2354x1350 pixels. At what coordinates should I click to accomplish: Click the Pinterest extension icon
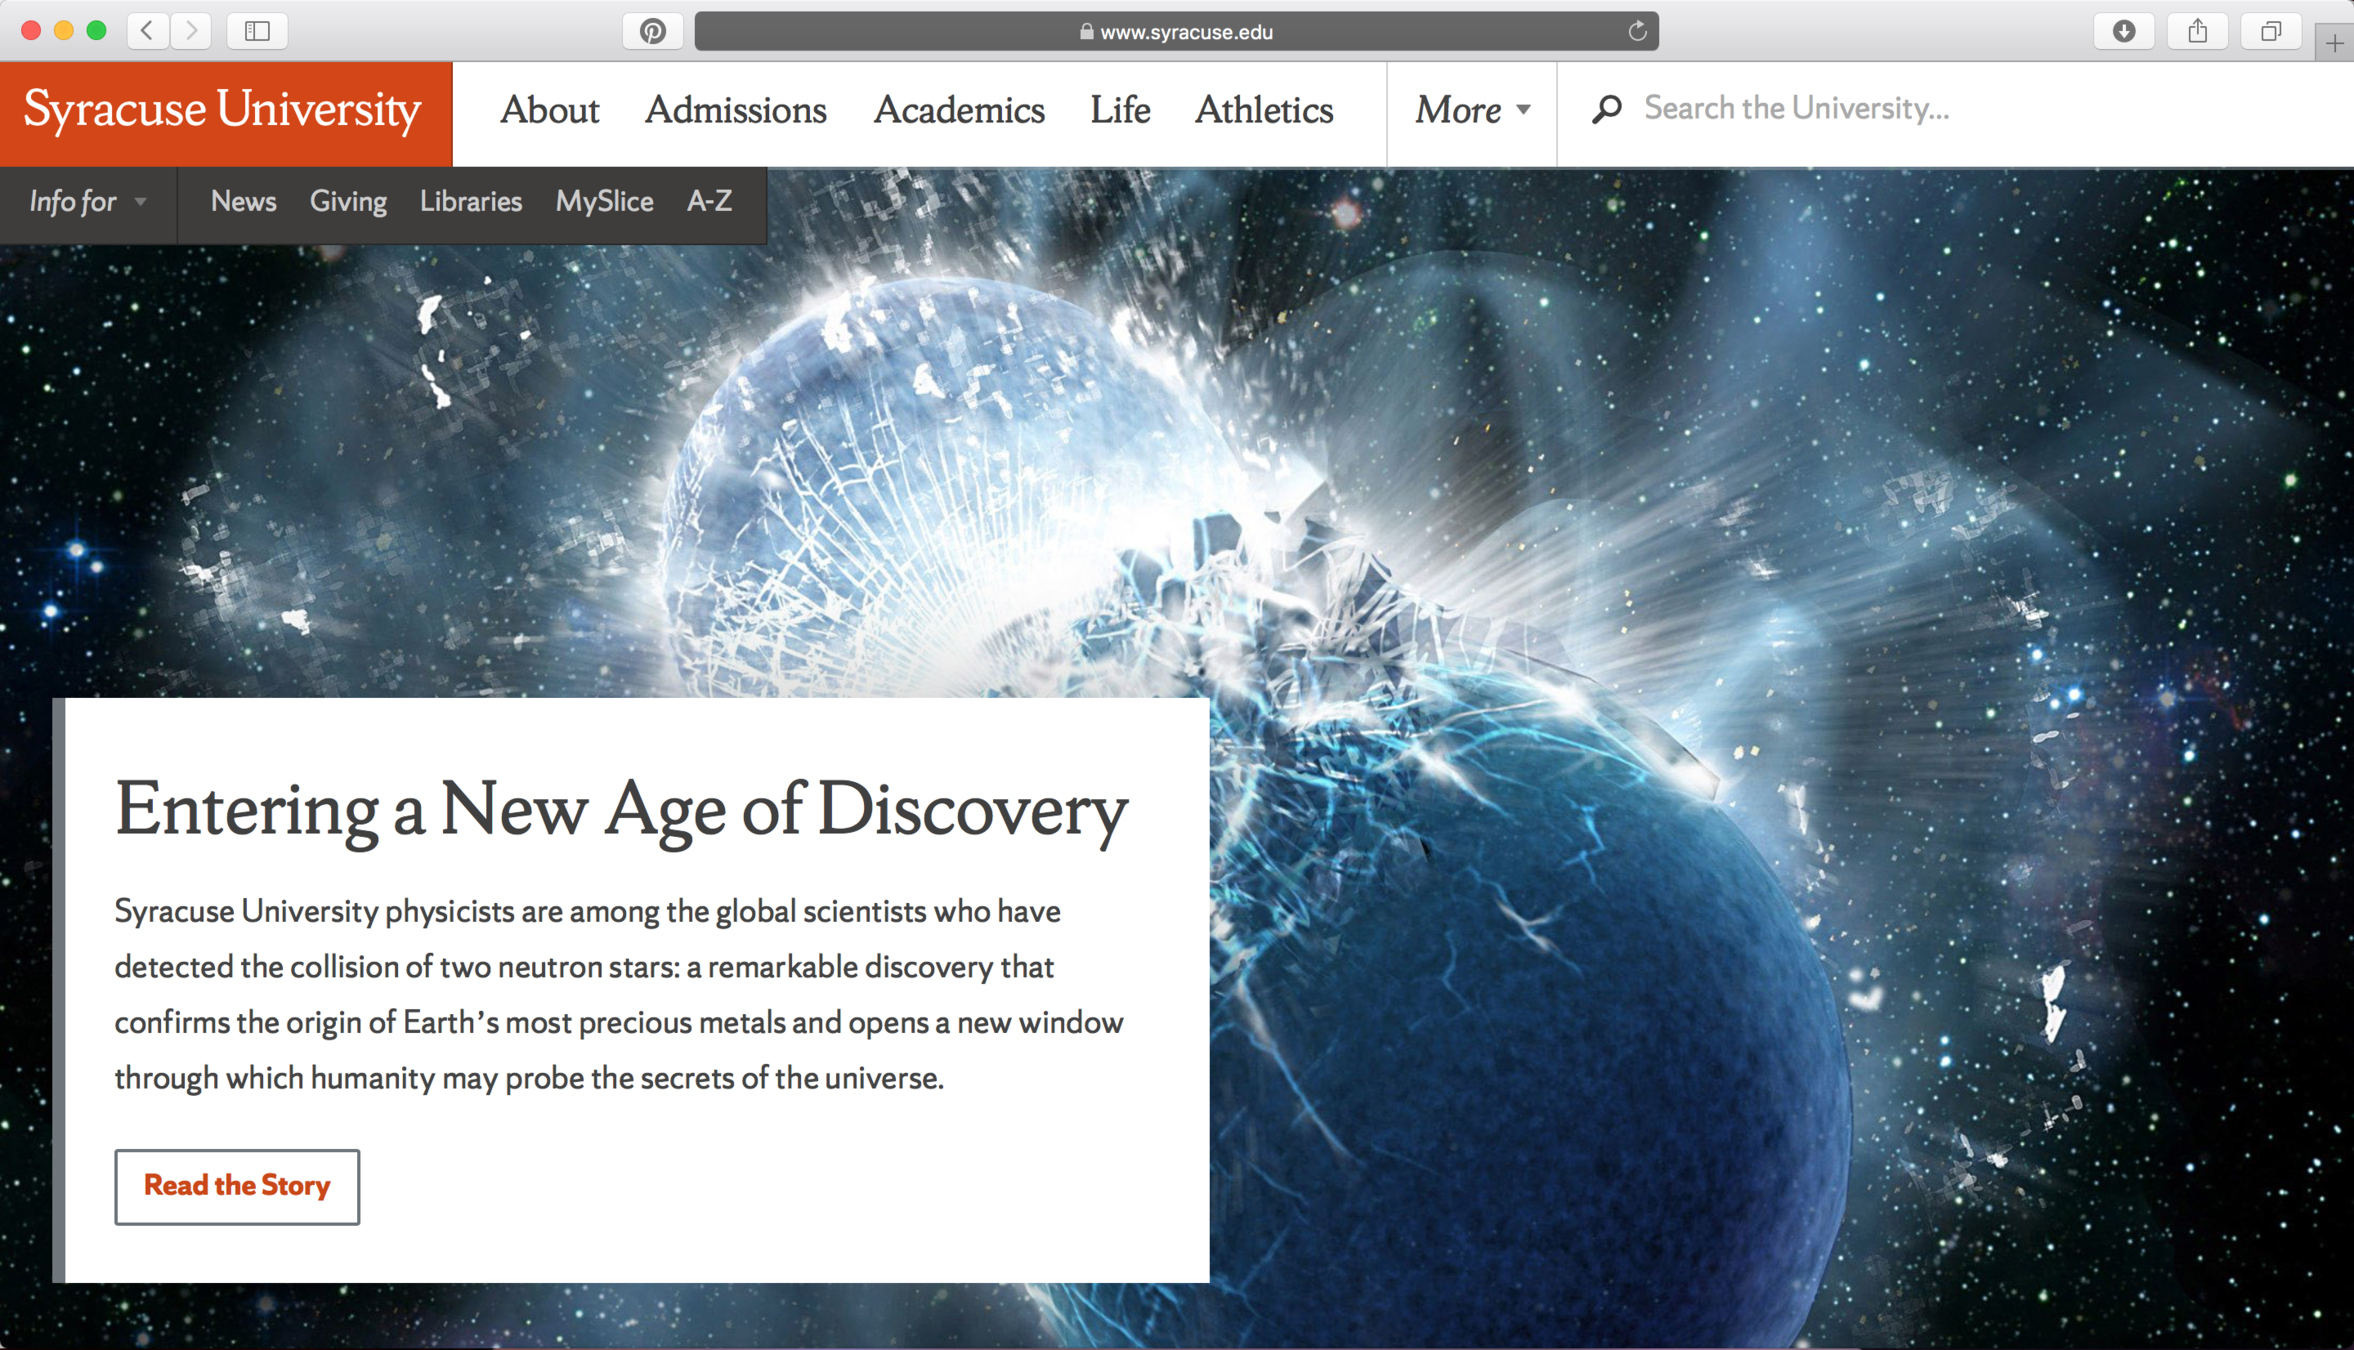653,31
